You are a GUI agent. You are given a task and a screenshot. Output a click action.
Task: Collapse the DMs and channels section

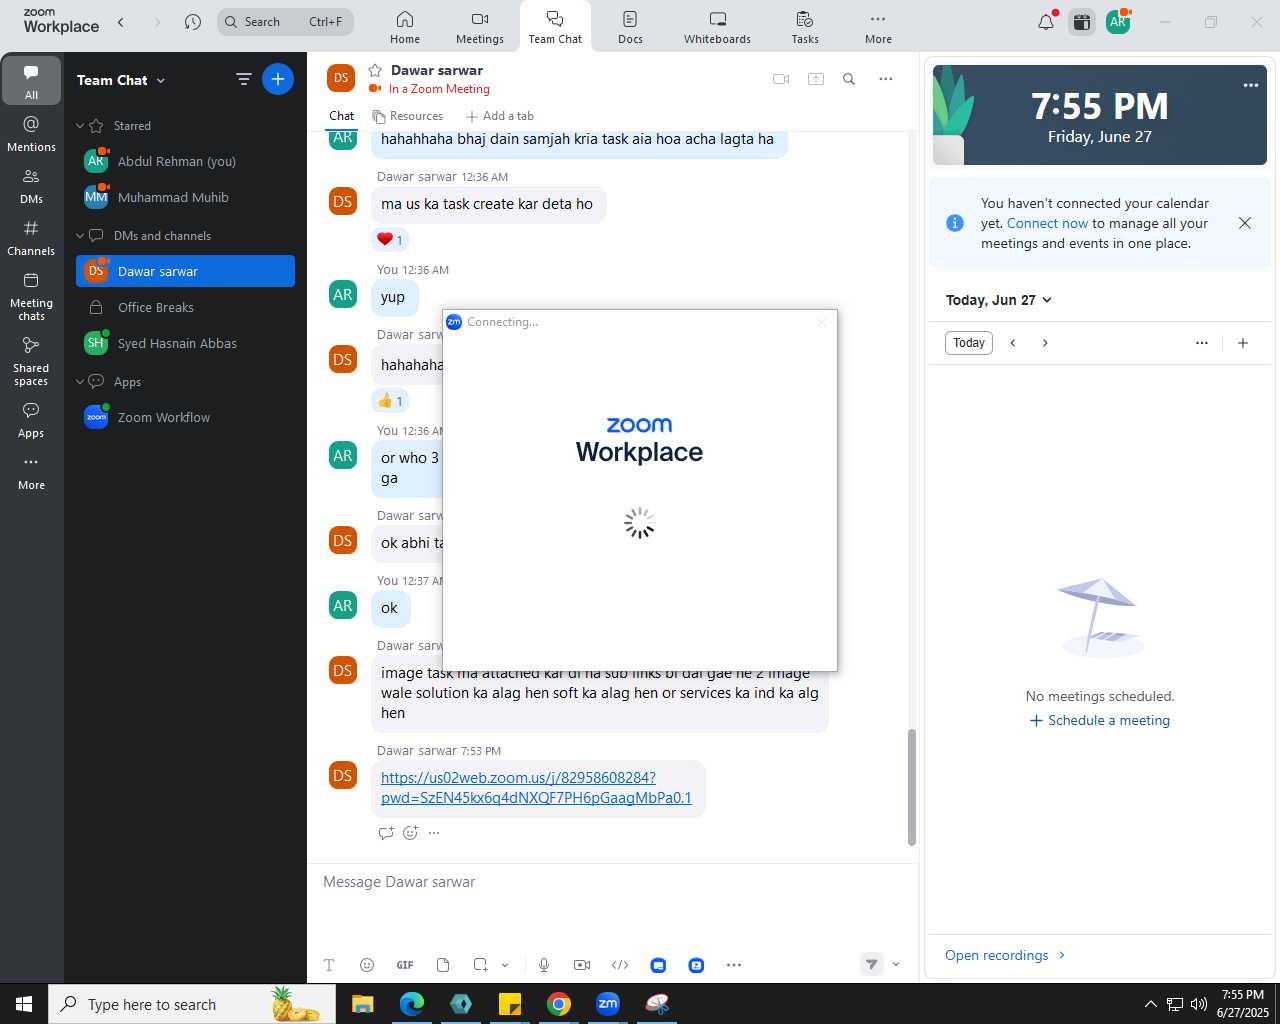tap(80, 236)
